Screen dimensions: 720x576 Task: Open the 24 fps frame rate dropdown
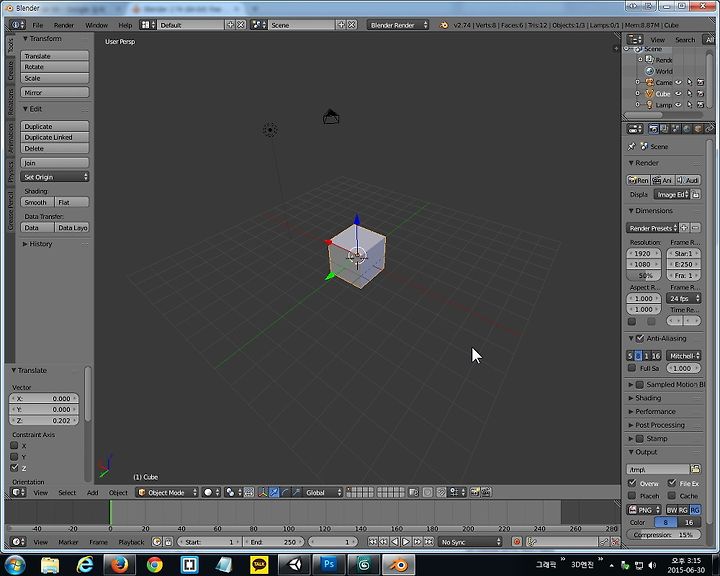[x=684, y=299]
